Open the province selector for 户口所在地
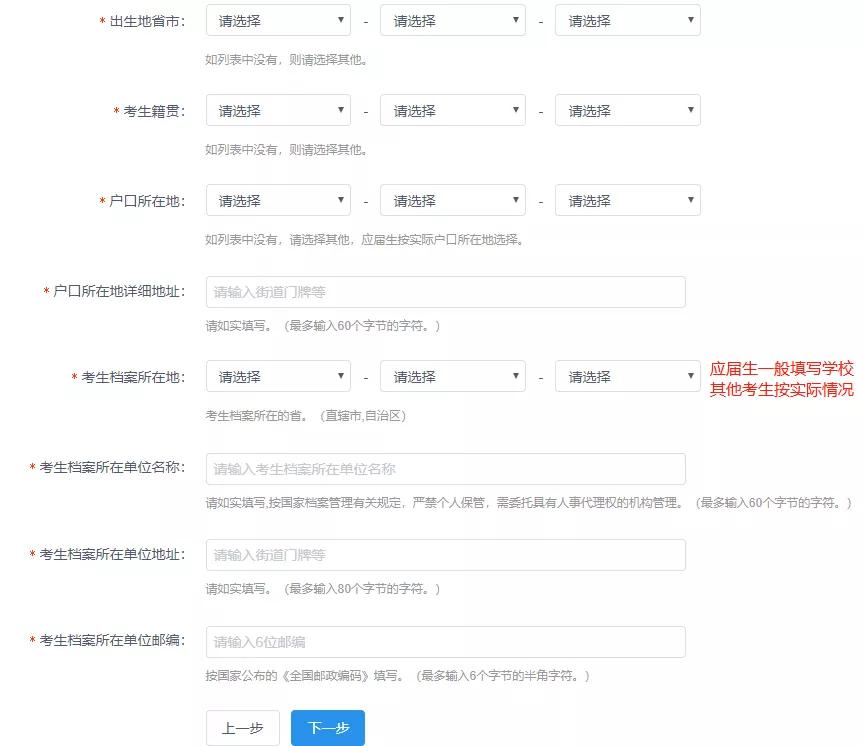 tap(277, 200)
